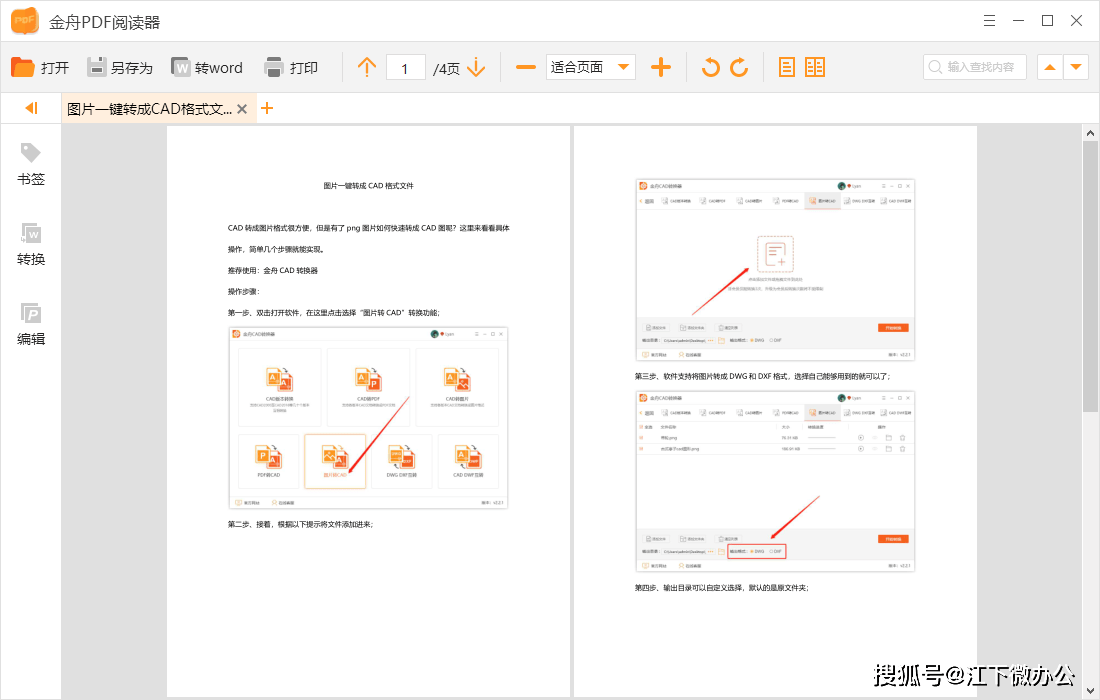Rotate the page counterclockwise
Screen dimensions: 1100x700
click(x=711, y=67)
